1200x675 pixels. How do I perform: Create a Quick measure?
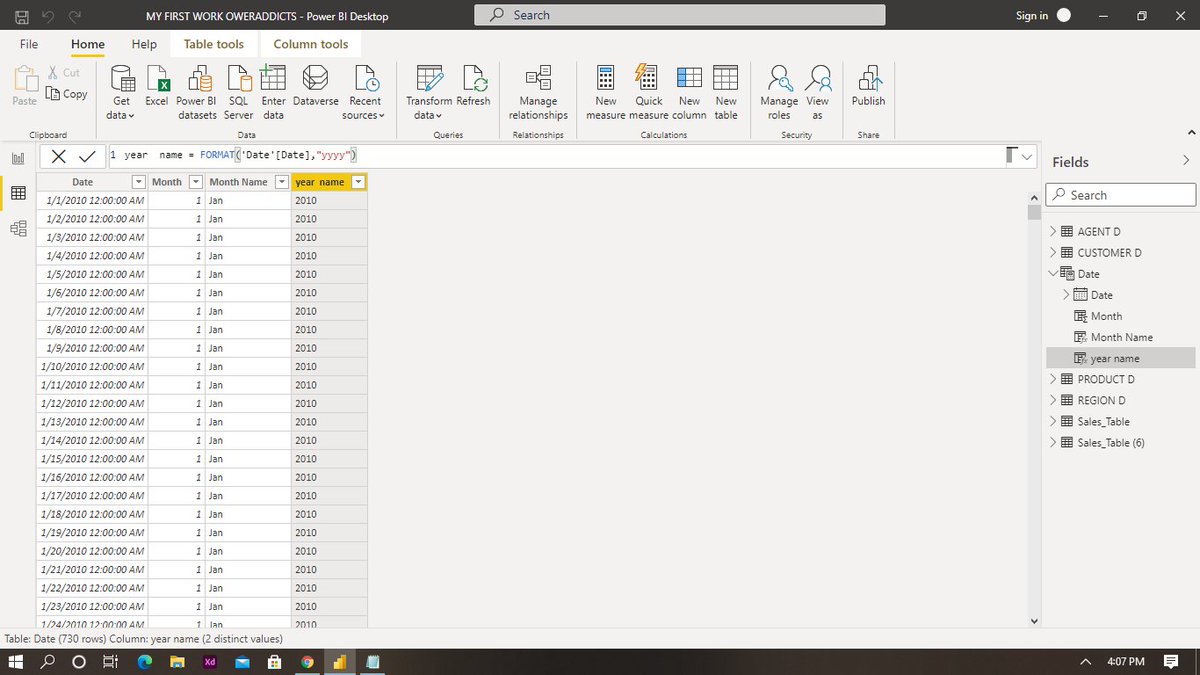(649, 93)
